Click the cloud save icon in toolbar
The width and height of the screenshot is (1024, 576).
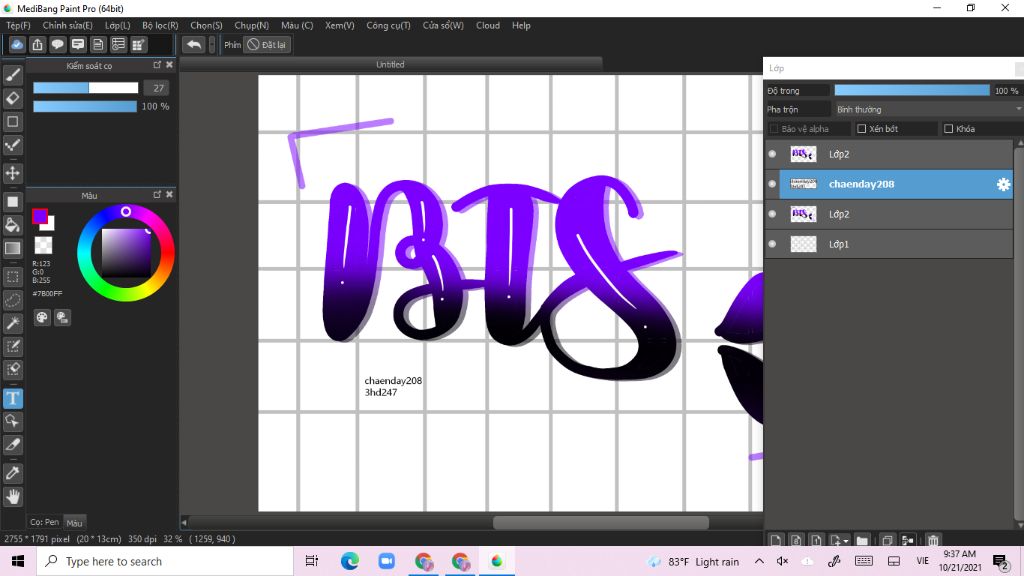(17, 44)
